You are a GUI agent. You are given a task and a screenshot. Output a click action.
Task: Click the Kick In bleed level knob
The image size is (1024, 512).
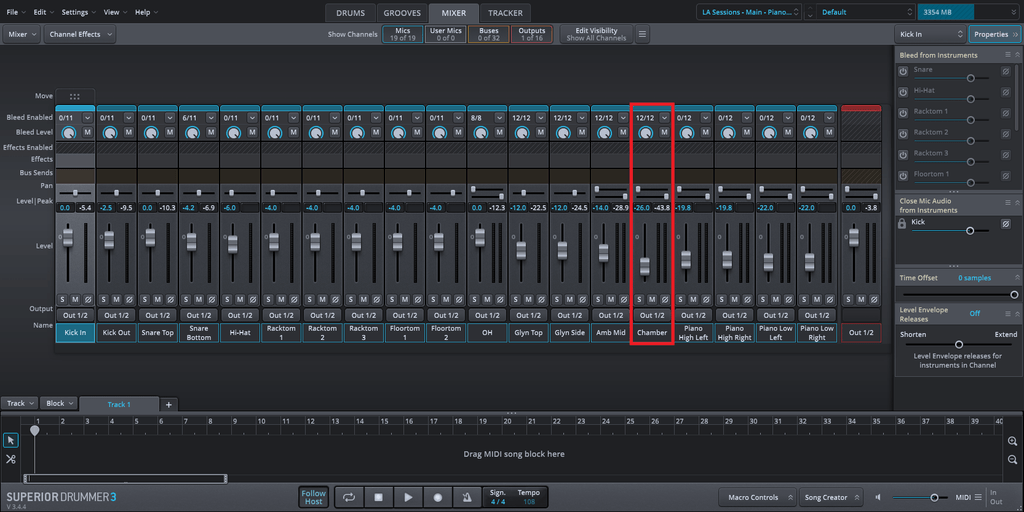[x=69, y=133]
